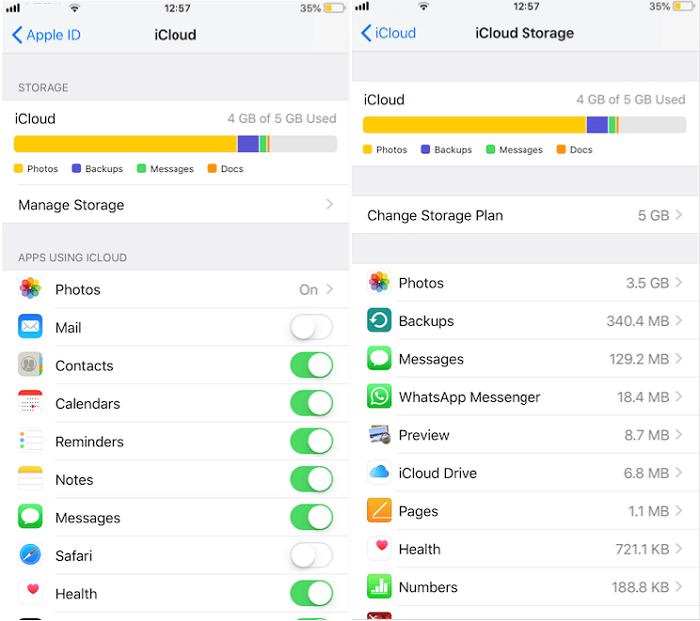700x621 pixels.
Task: Disable the Calendars toggle switch
Action: tap(311, 403)
